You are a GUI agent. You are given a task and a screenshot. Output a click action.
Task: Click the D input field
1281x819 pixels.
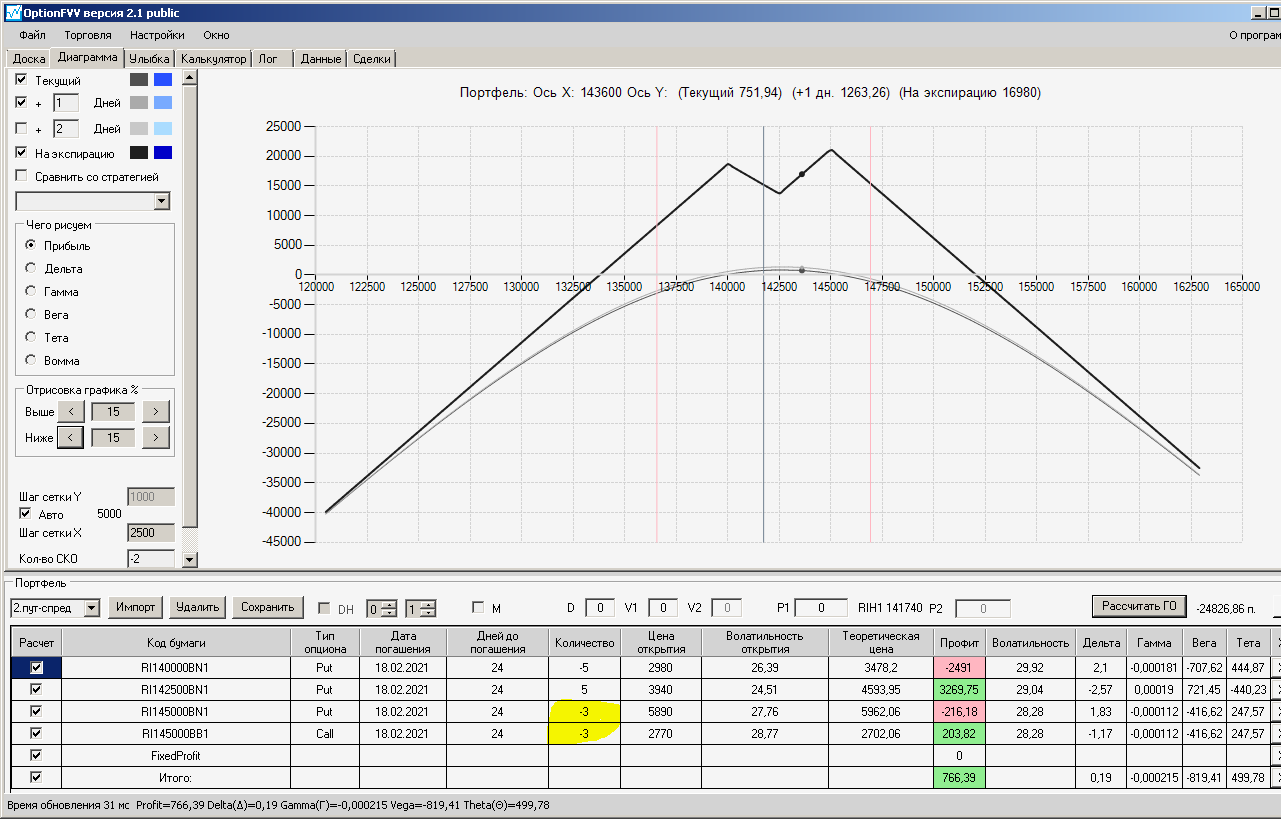click(600, 607)
